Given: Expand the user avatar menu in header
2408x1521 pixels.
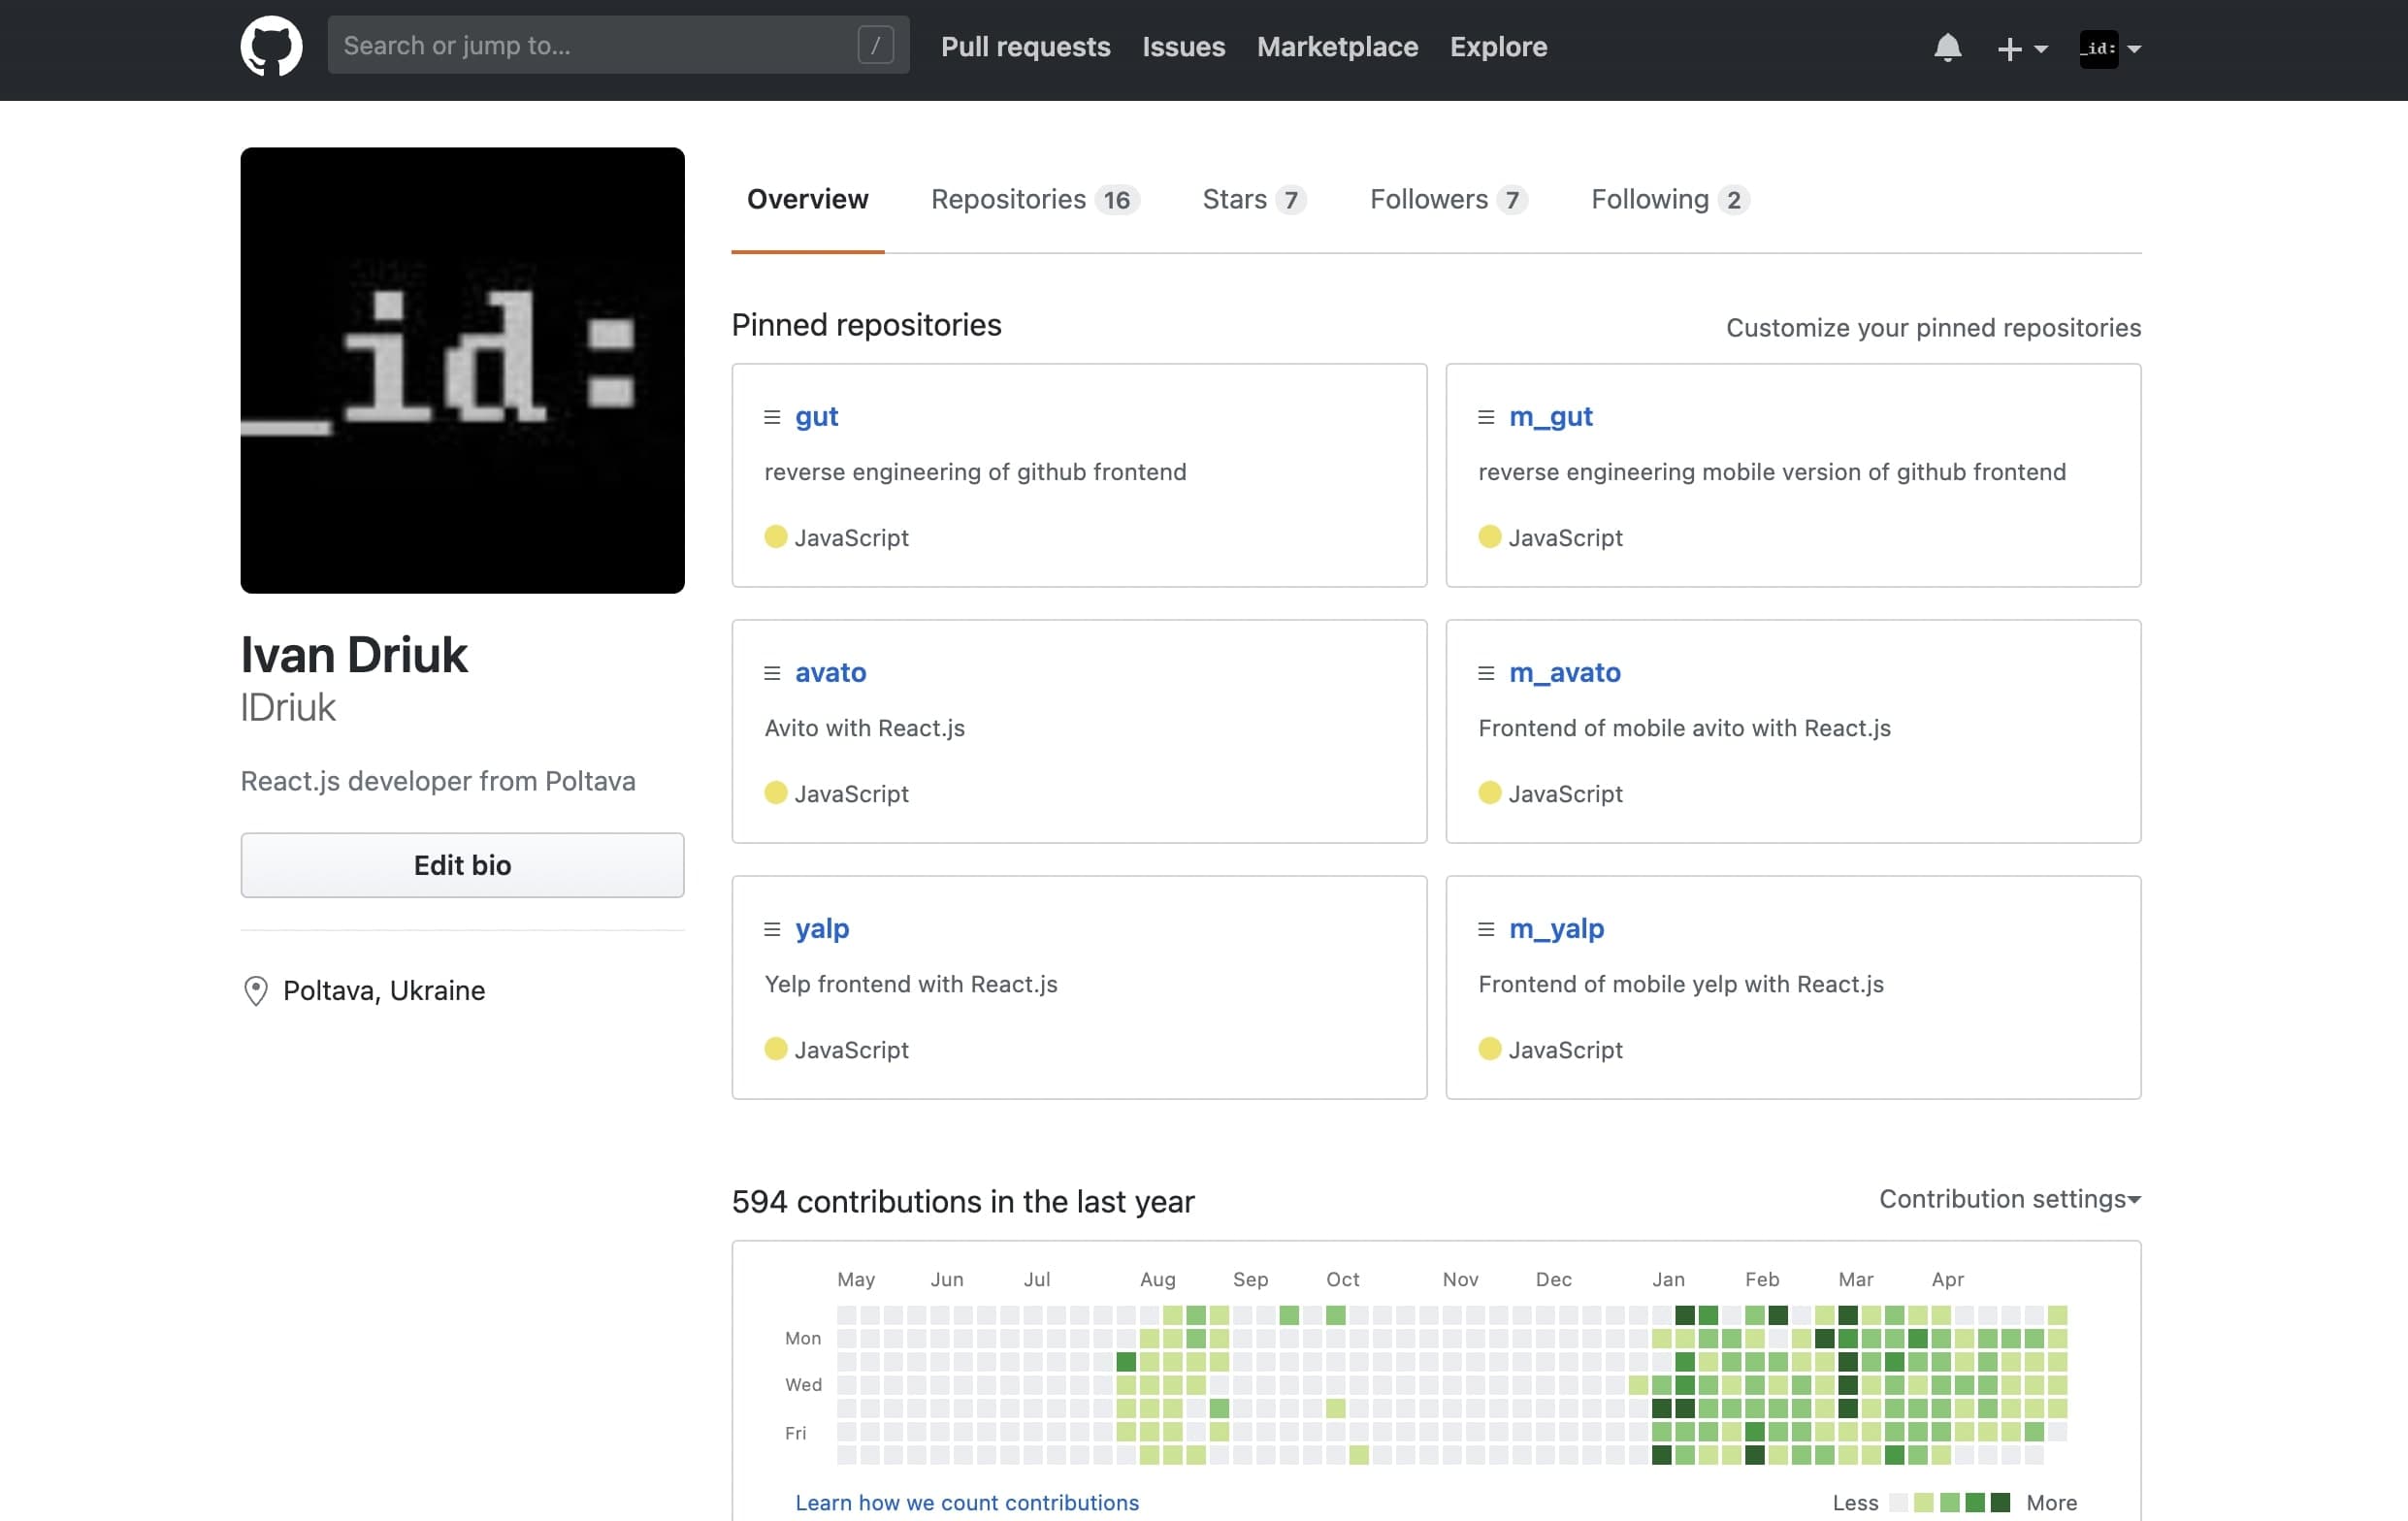Looking at the screenshot, I should point(2110,48).
